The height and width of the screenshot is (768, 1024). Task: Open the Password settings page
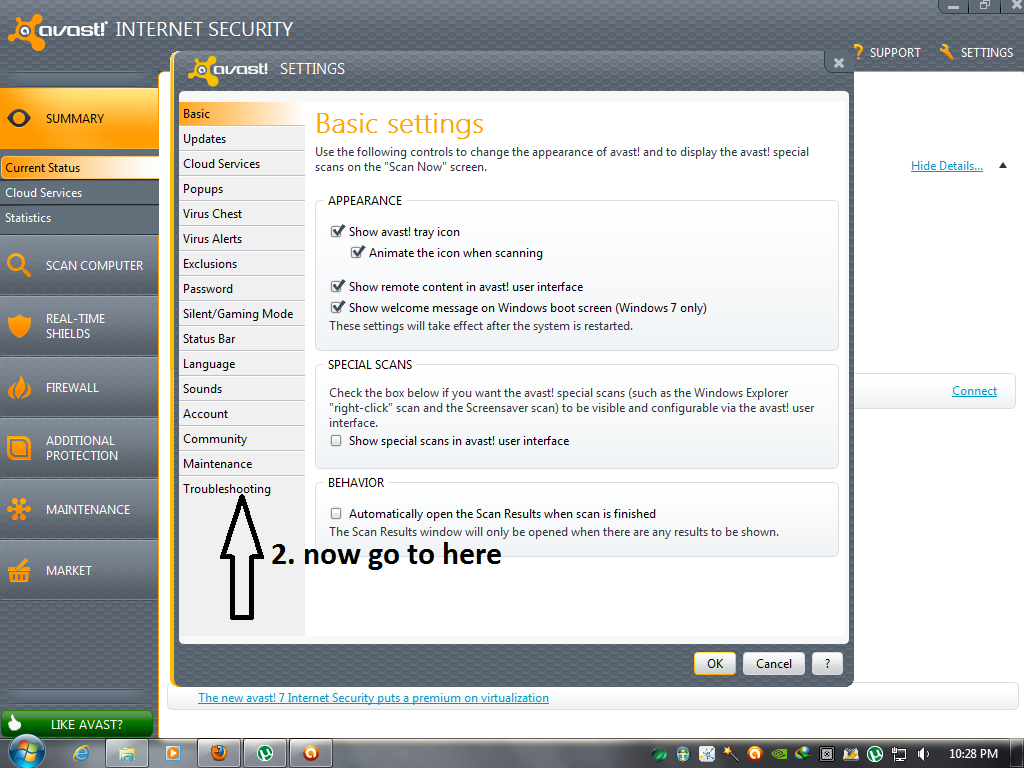tap(242, 289)
